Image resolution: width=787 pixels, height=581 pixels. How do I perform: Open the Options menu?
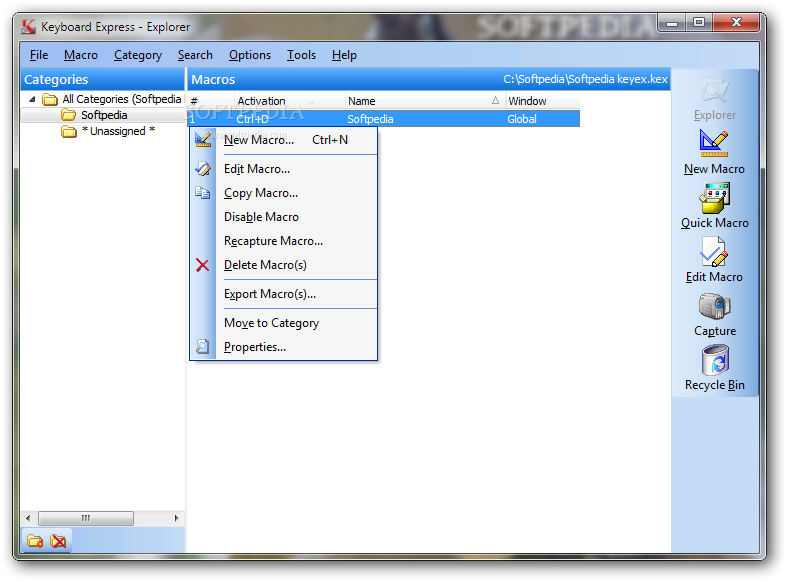click(250, 55)
